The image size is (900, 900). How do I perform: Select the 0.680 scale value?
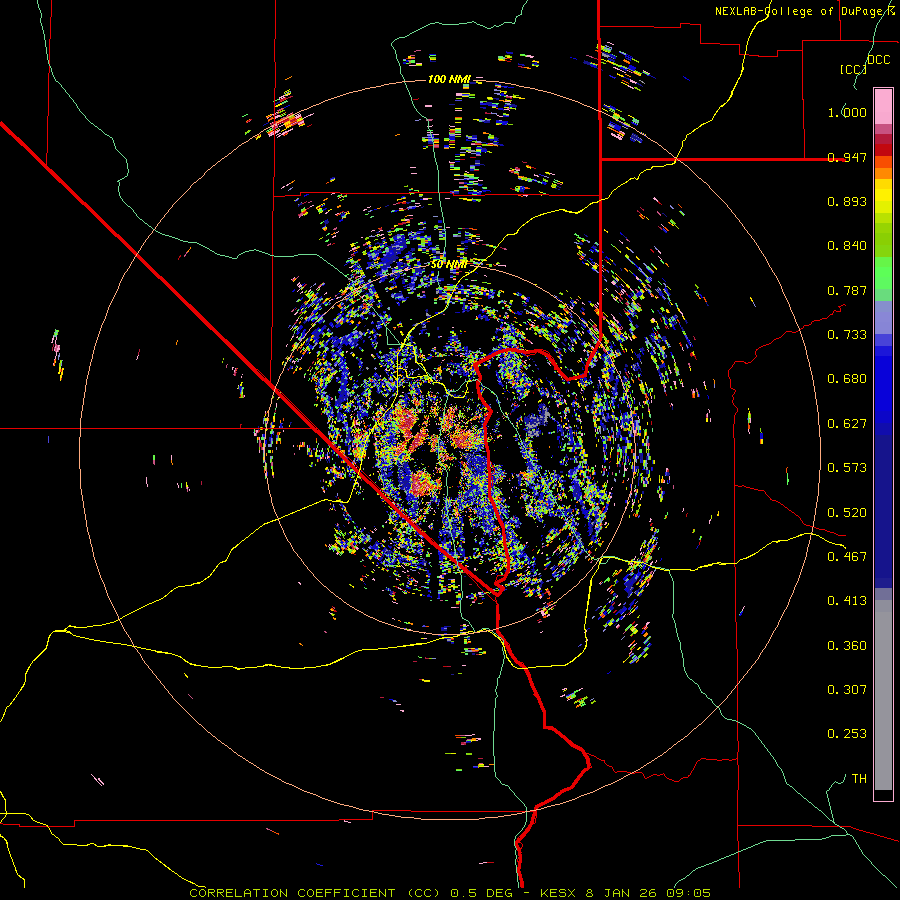click(847, 379)
